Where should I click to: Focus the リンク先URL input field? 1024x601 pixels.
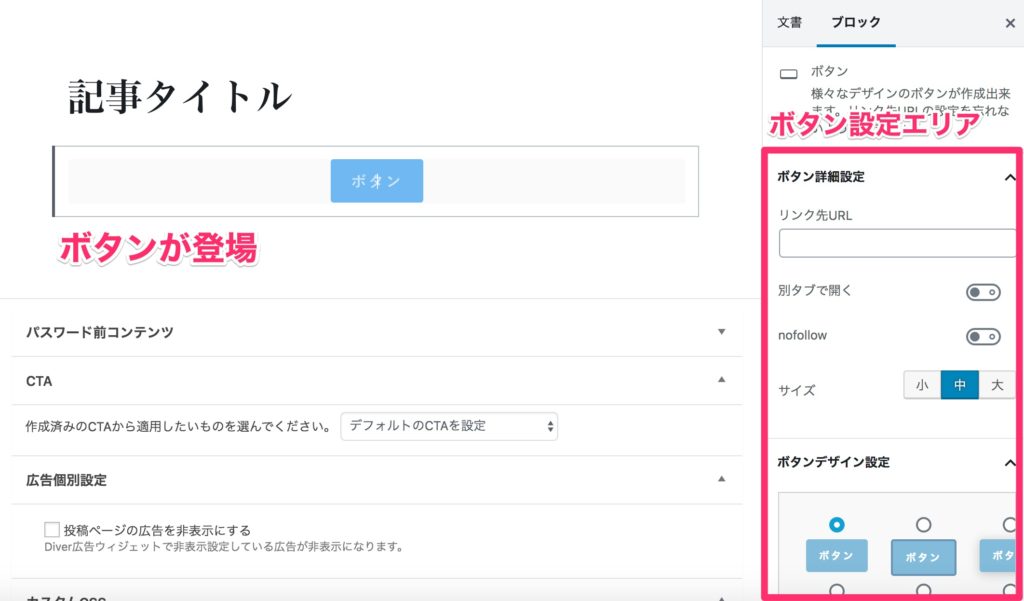[x=897, y=243]
